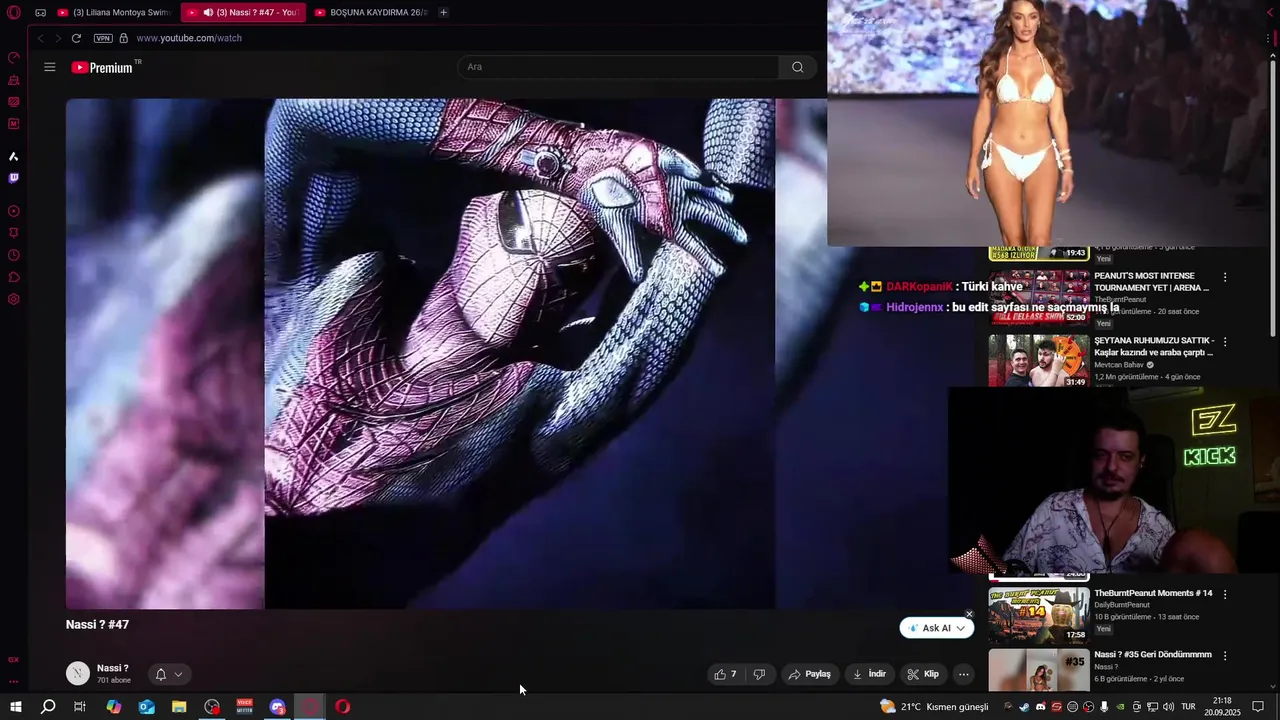Open Nassi ? #35 Geri Döndümmmm title
The width and height of the screenshot is (1280, 720).
[x=1152, y=655]
